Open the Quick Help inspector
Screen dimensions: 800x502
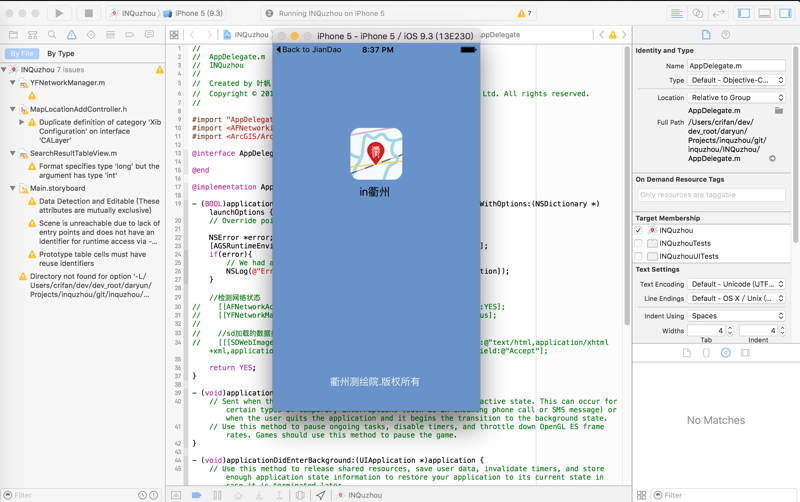click(726, 35)
